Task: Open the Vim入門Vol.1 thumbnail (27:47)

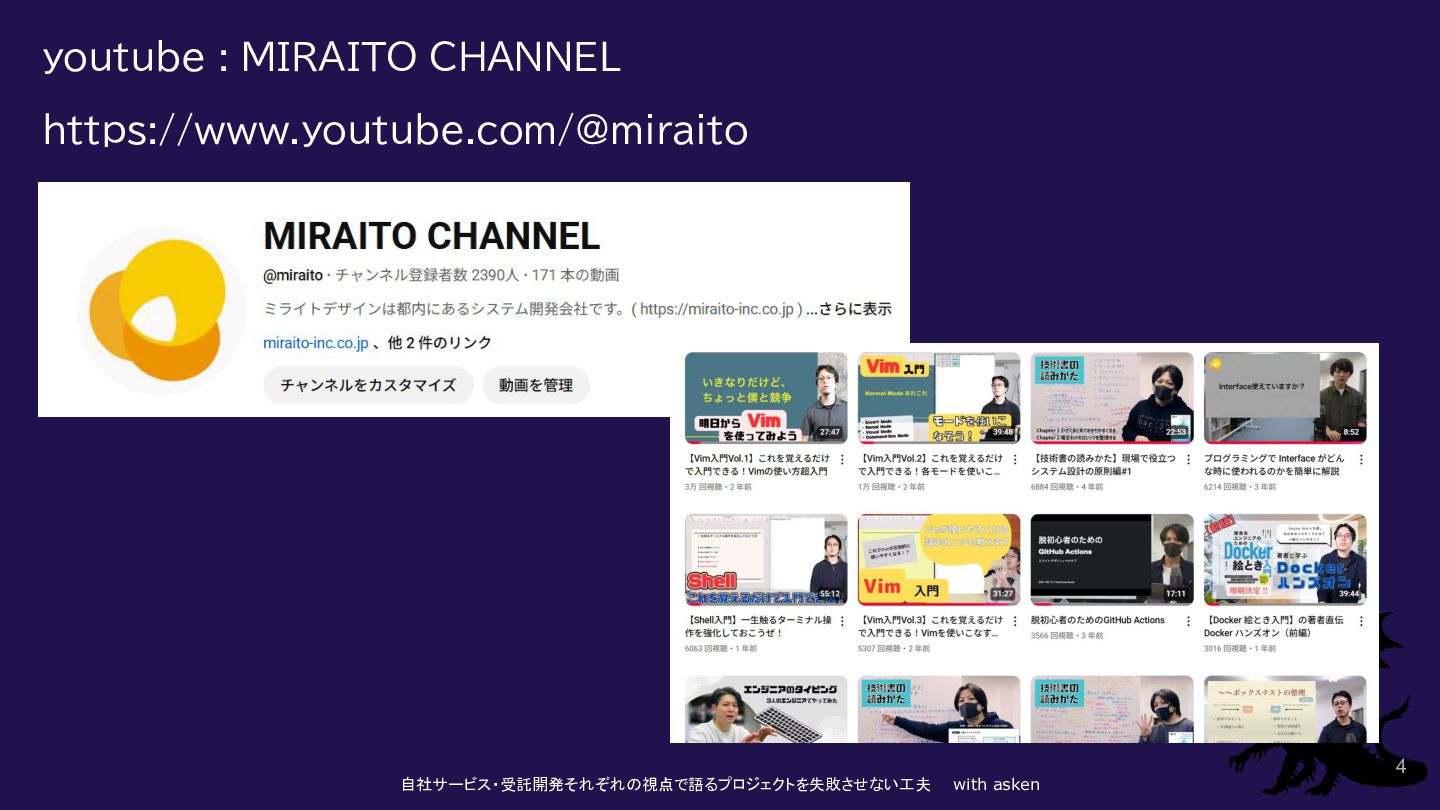Action: tap(766, 398)
